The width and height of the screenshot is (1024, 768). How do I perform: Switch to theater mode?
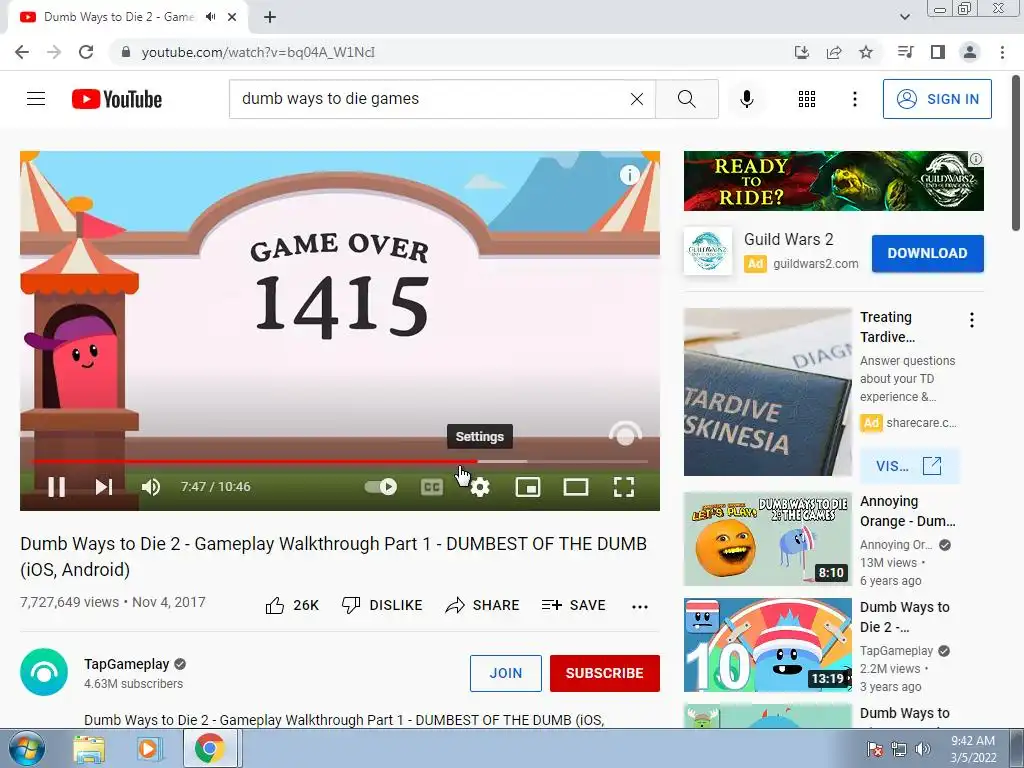click(x=576, y=487)
